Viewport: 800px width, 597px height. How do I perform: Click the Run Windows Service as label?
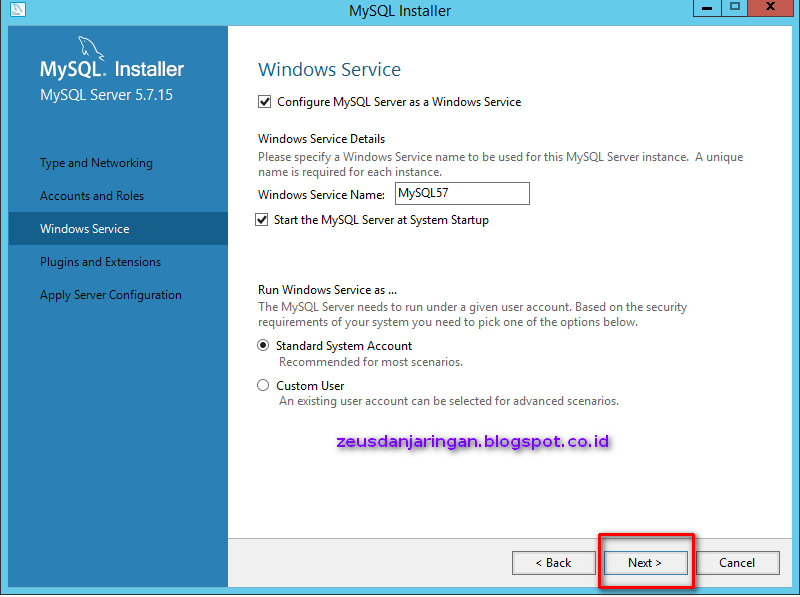[x=328, y=290]
